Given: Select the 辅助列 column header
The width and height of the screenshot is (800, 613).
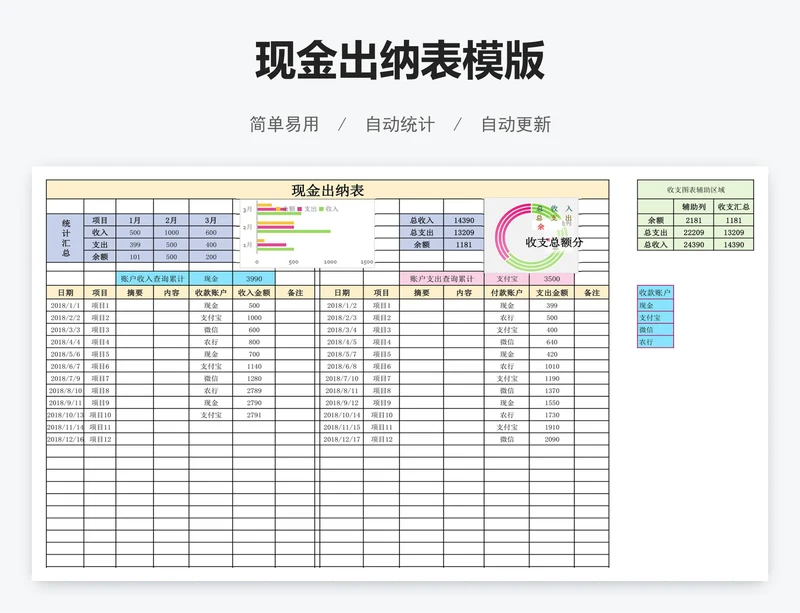Looking at the screenshot, I should 693,207.
